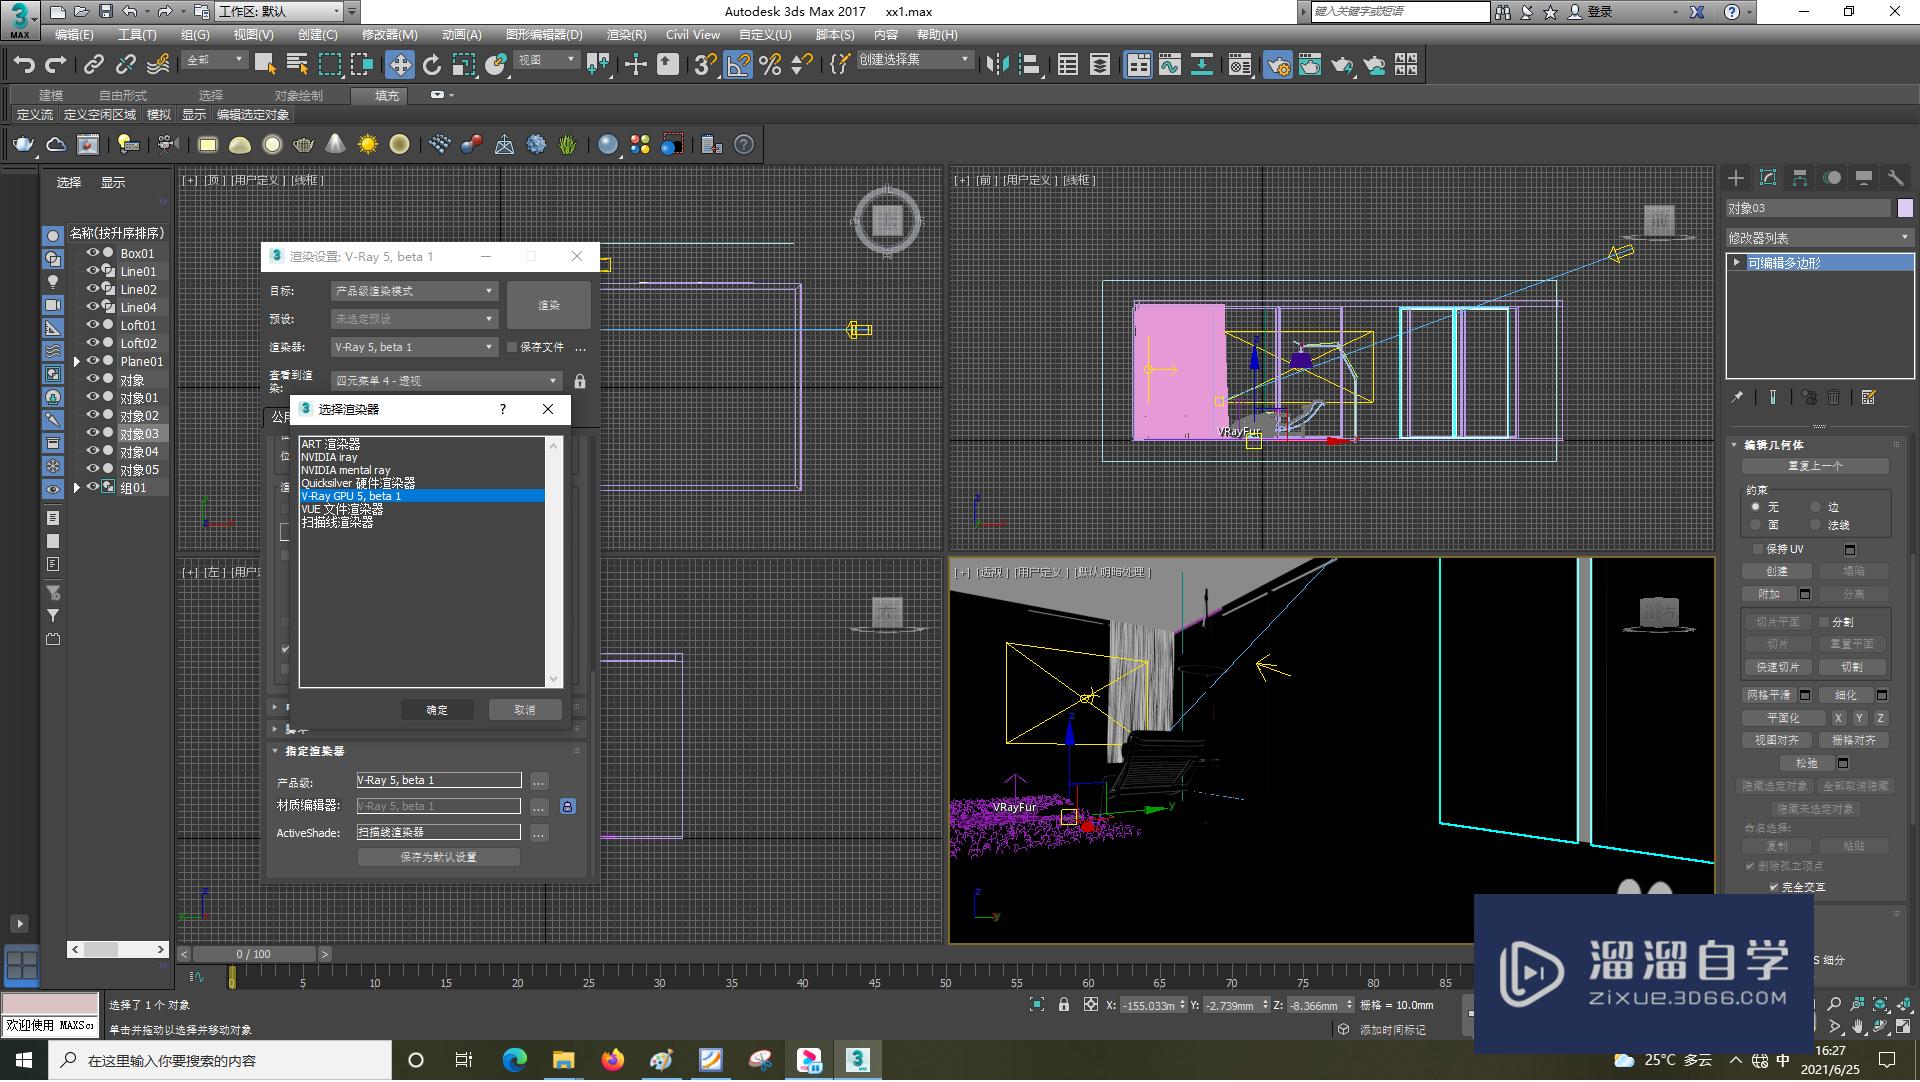Click the object color swatch beside 对象03
The width and height of the screenshot is (1920, 1082).
(1905, 208)
